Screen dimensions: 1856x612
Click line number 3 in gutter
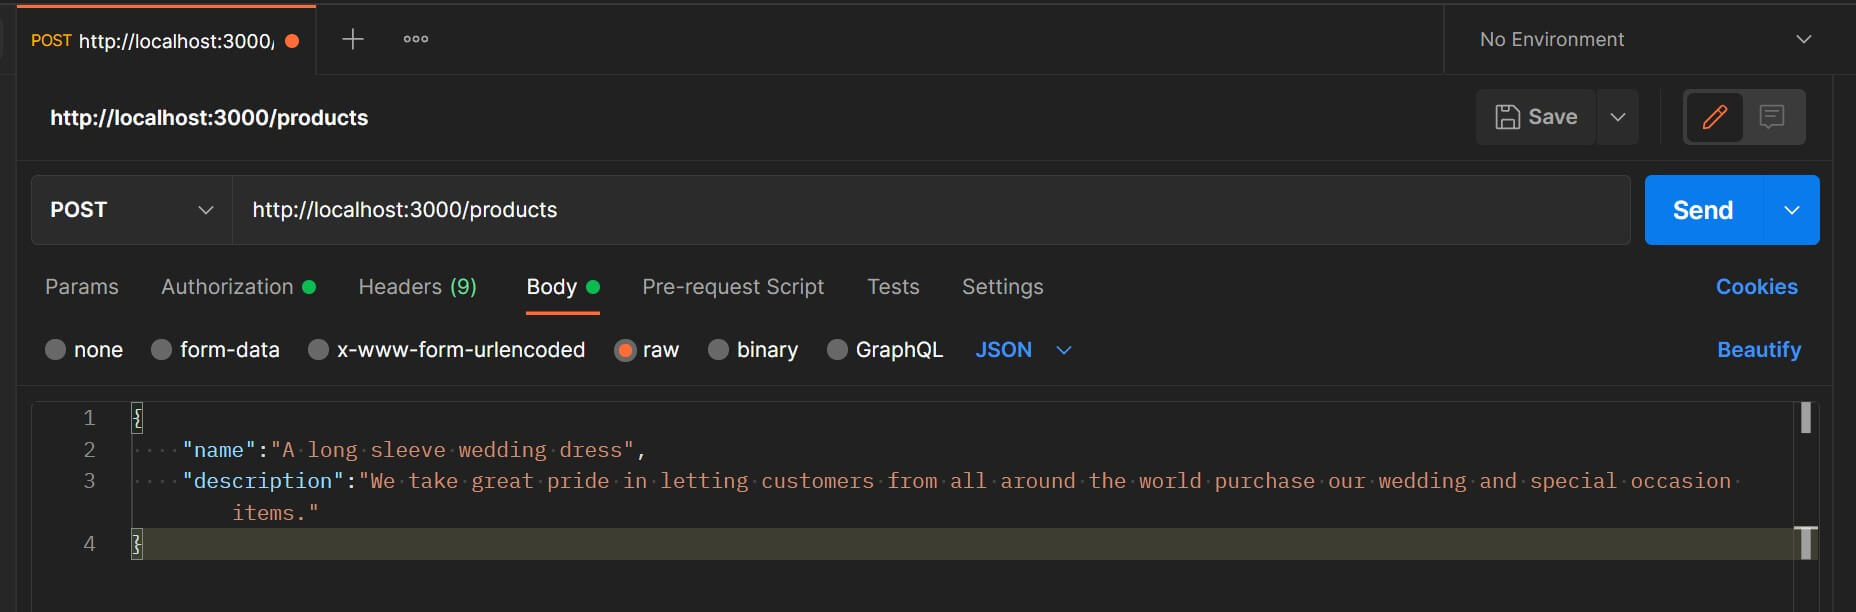(x=89, y=481)
